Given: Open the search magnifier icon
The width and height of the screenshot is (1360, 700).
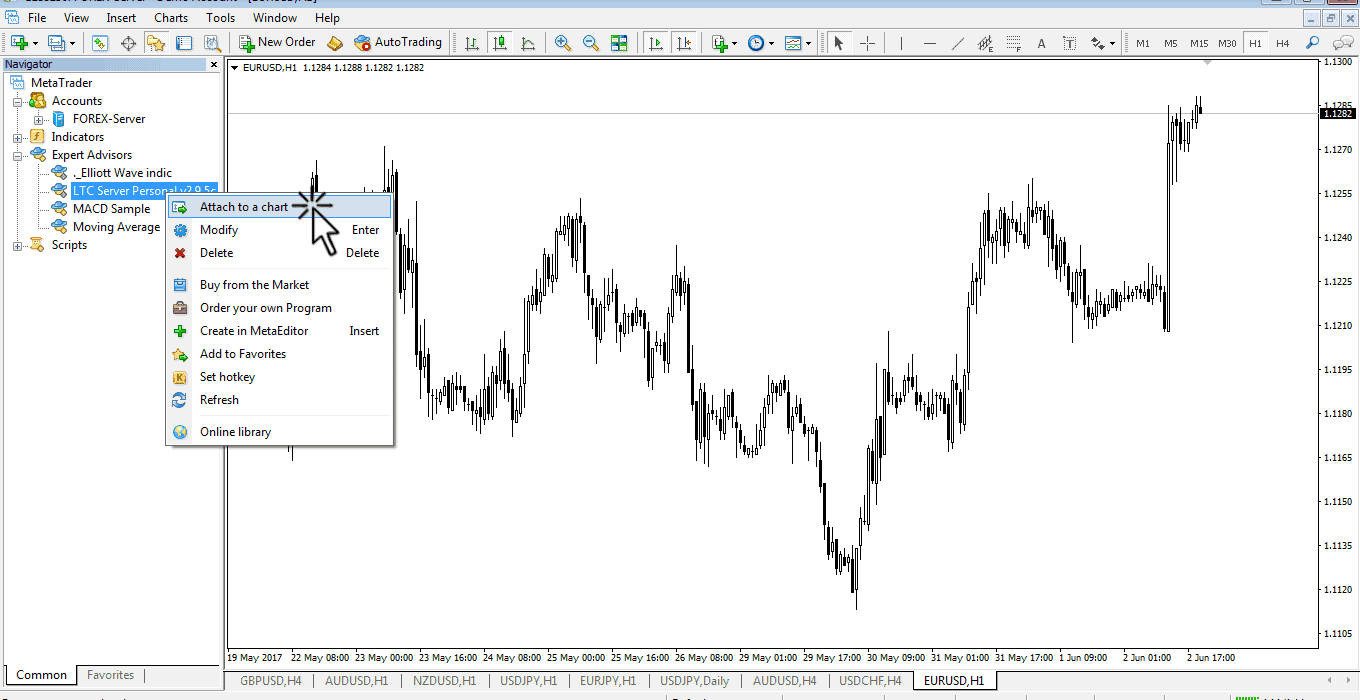Looking at the screenshot, I should (x=1312, y=43).
